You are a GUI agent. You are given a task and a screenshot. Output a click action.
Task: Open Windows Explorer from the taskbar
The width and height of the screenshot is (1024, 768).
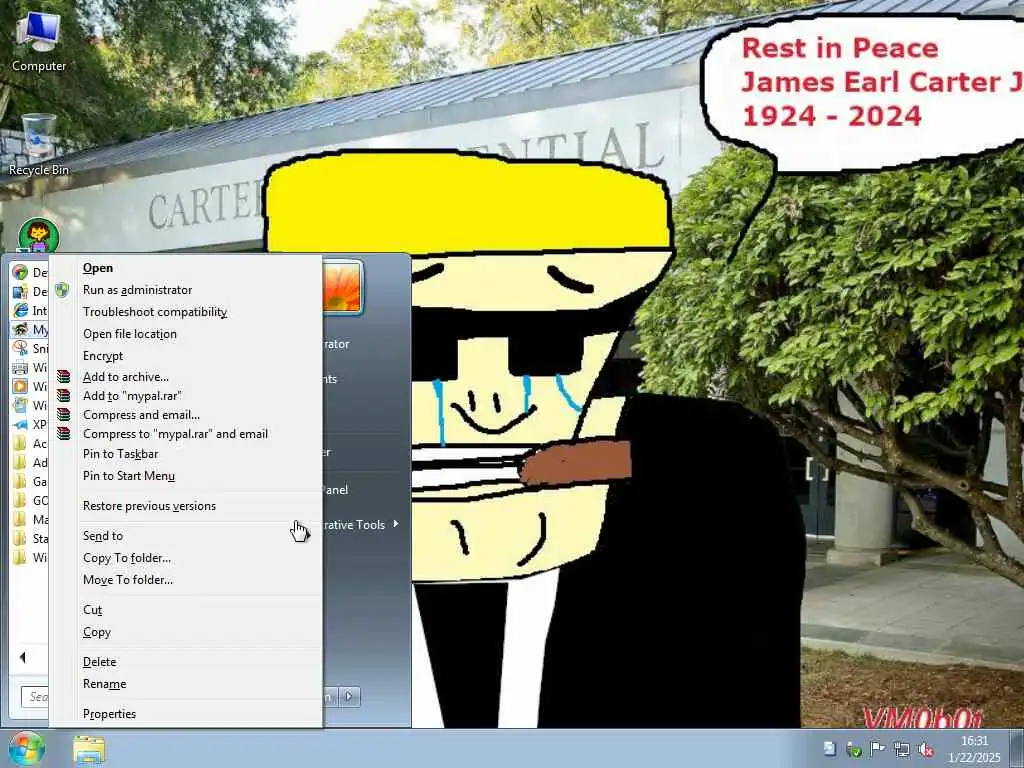(89, 750)
